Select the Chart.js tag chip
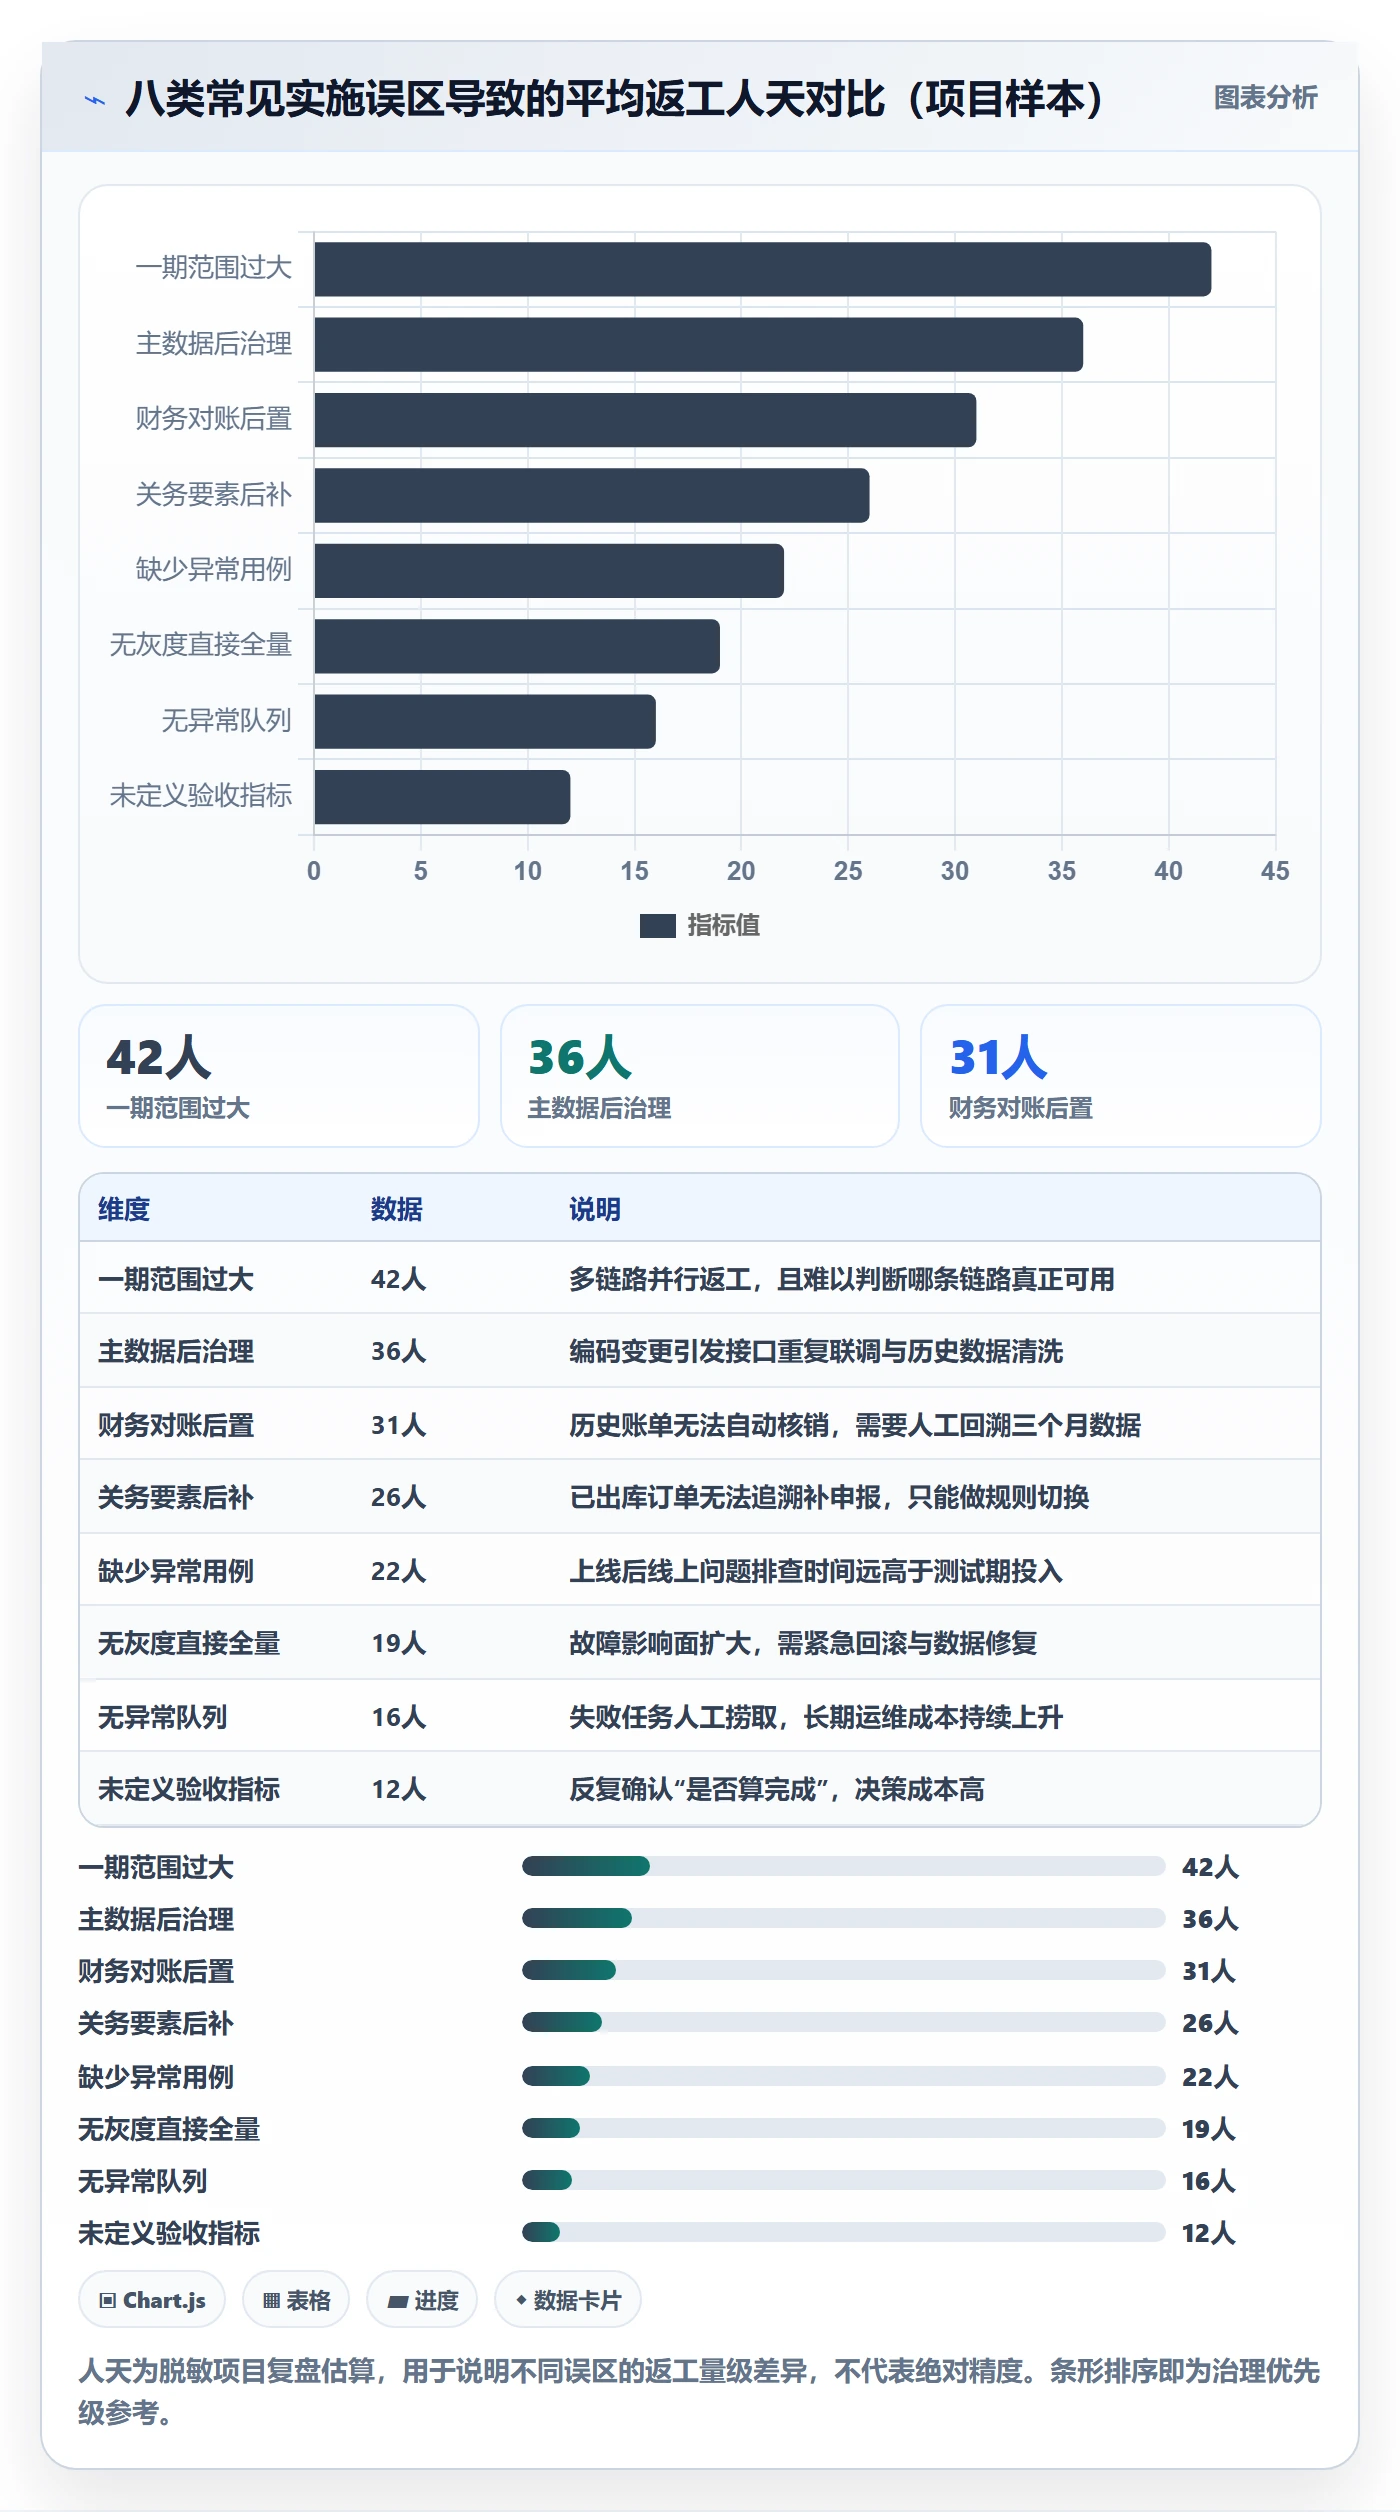1400x2512 pixels. pos(152,2300)
